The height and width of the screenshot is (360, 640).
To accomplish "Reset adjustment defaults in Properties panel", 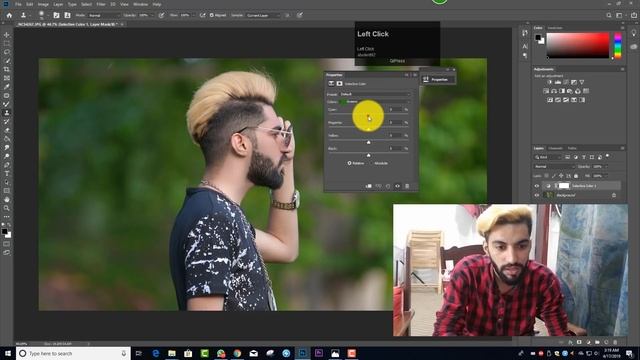I will (388, 186).
